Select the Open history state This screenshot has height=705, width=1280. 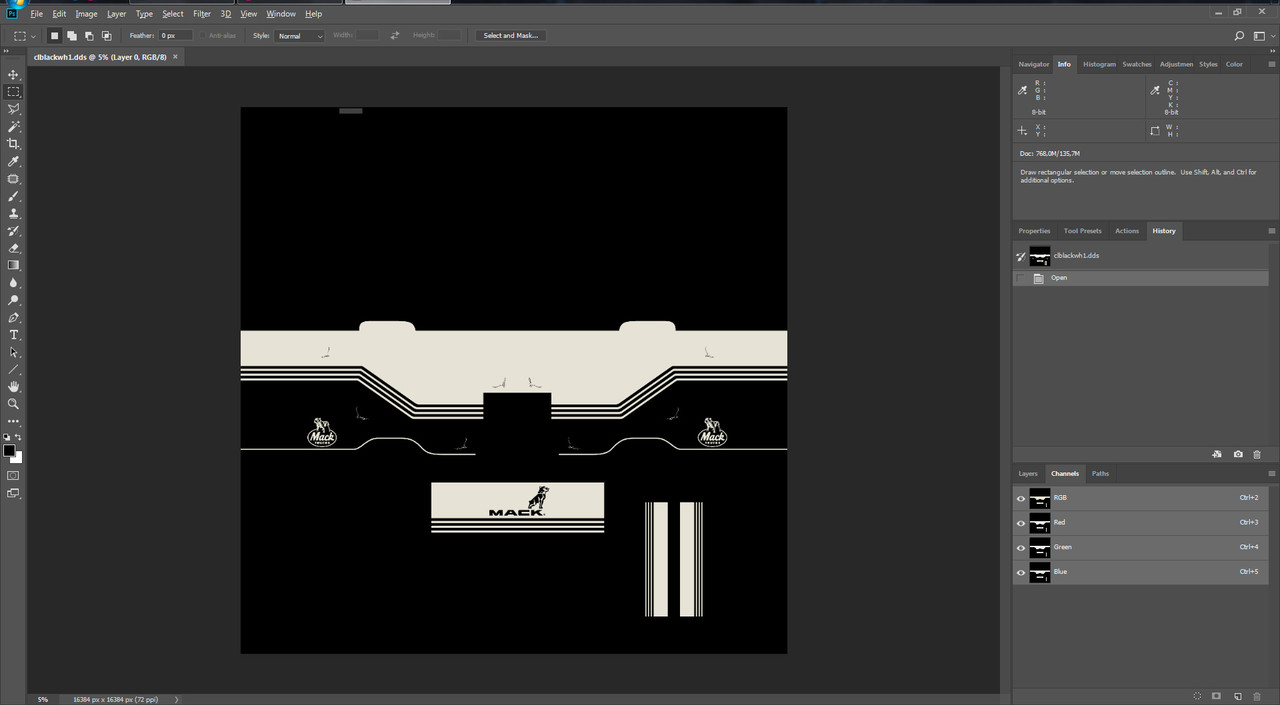point(1140,278)
